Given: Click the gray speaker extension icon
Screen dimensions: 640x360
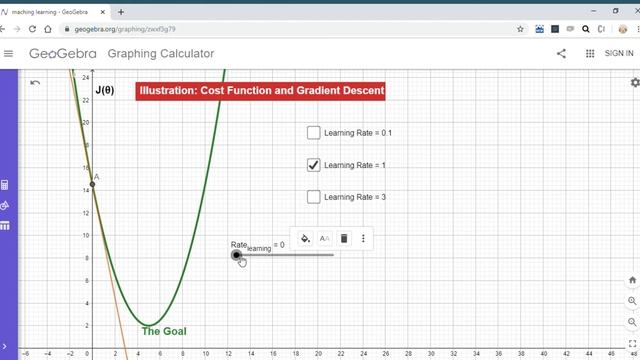Looking at the screenshot, I should coord(570,29).
